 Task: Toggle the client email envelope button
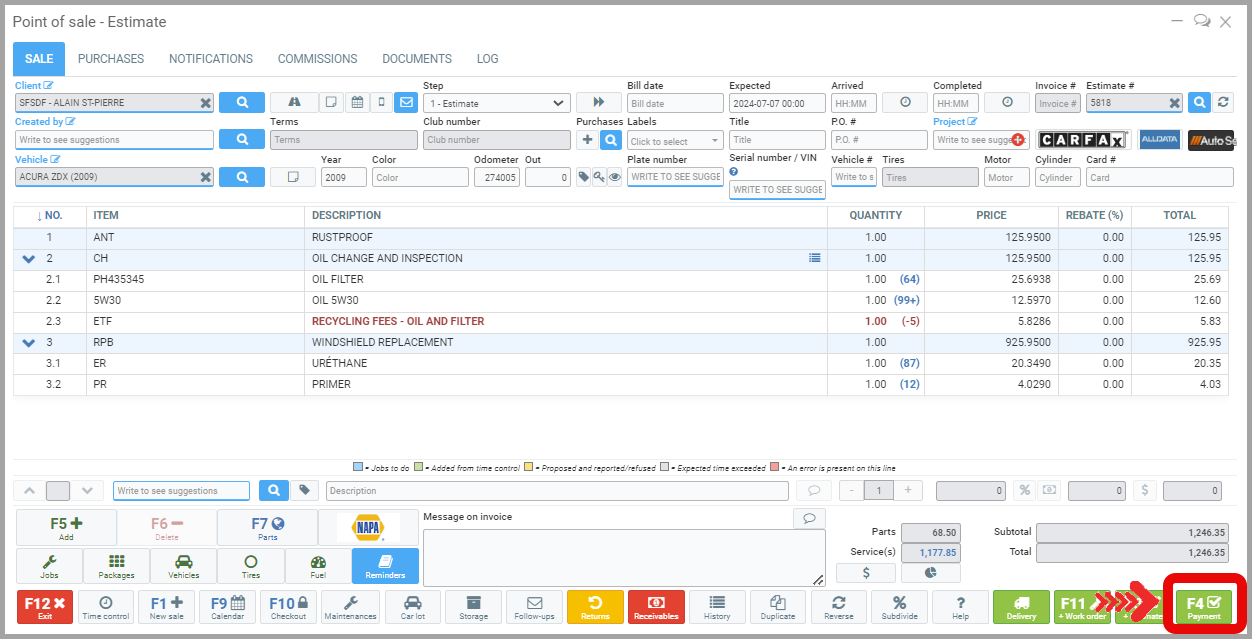pyautogui.click(x=406, y=102)
